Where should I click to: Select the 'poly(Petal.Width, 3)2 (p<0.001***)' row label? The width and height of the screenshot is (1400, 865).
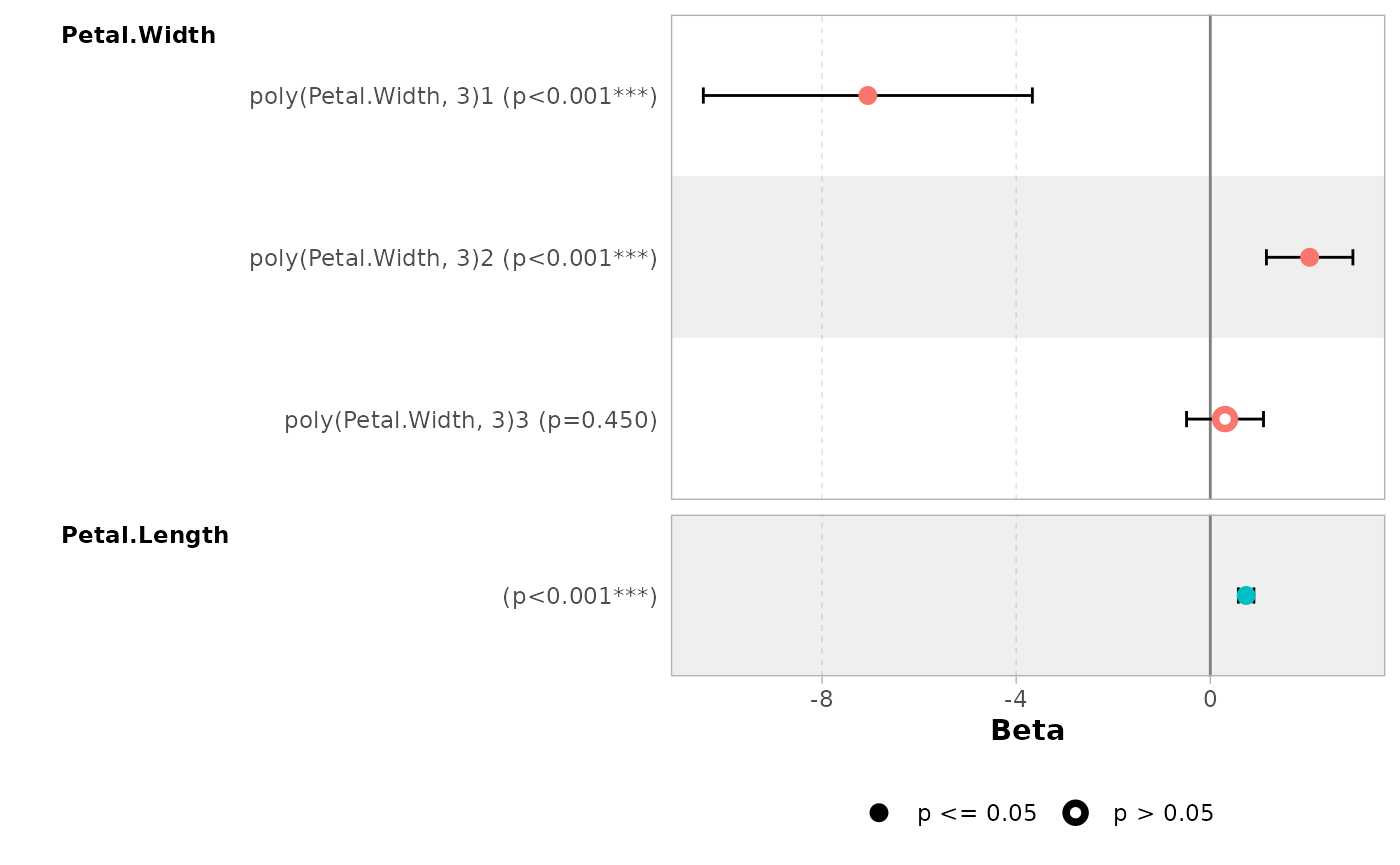(x=453, y=259)
